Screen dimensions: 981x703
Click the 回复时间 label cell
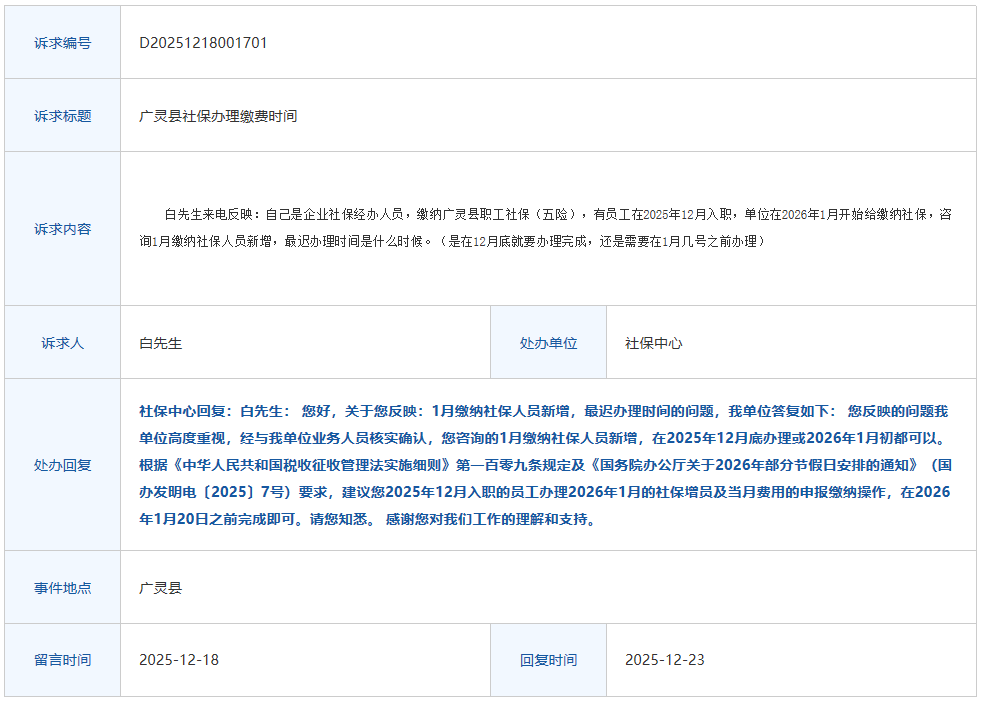pyautogui.click(x=548, y=660)
